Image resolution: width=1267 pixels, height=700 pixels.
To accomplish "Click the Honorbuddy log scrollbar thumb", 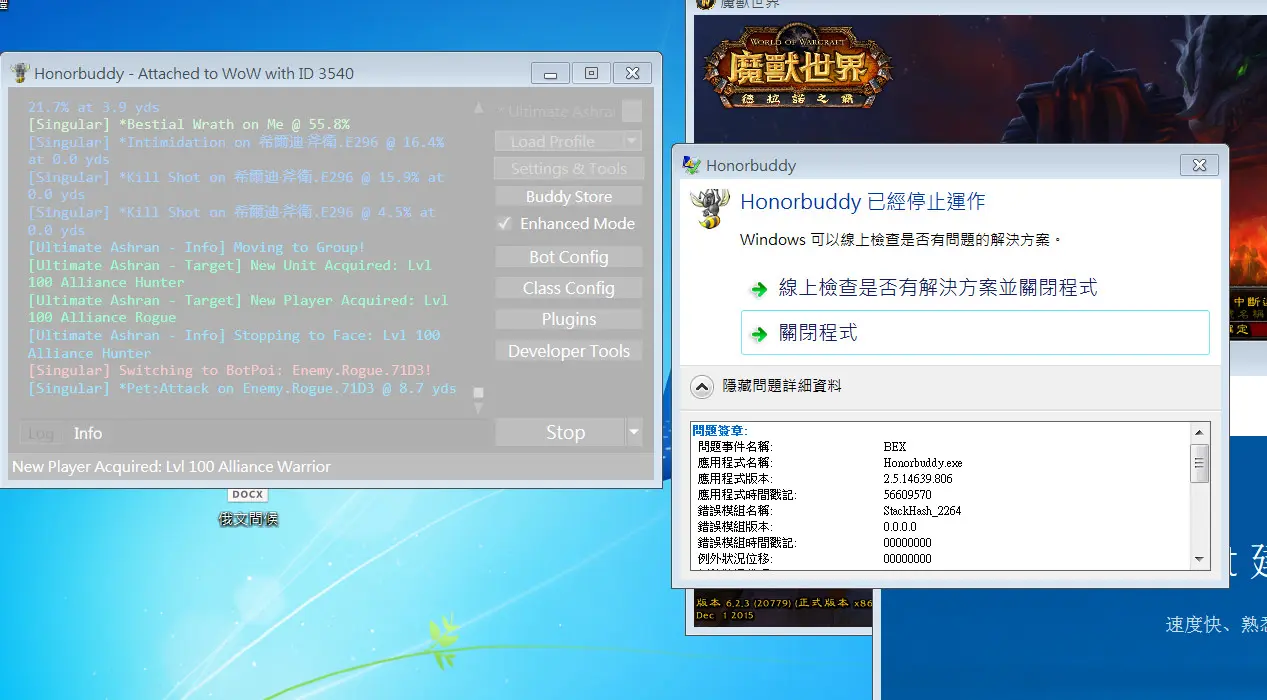I will point(478,393).
